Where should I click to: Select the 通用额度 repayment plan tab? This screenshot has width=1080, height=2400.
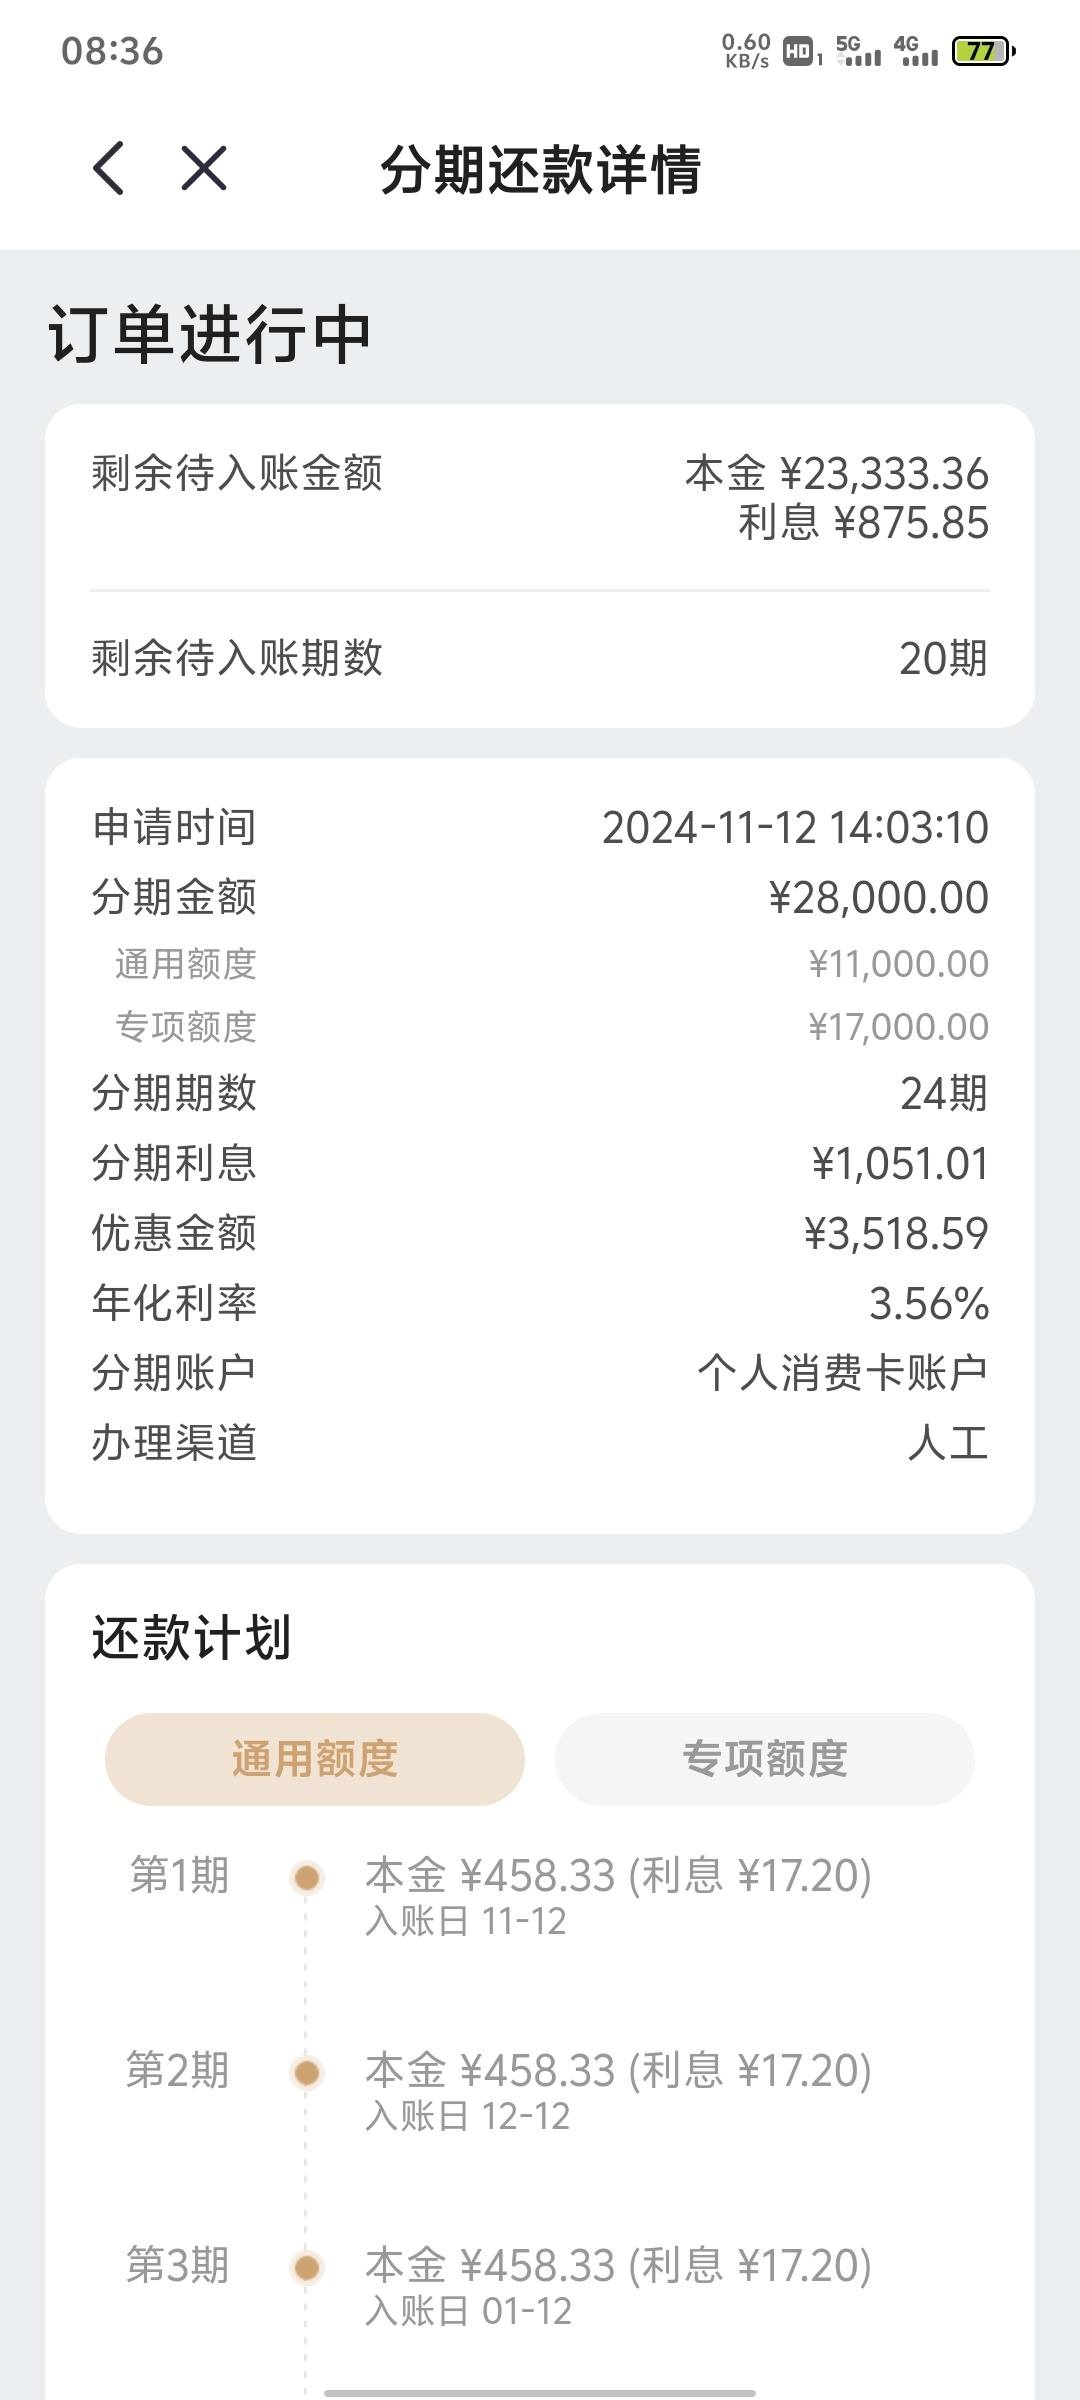click(315, 1759)
